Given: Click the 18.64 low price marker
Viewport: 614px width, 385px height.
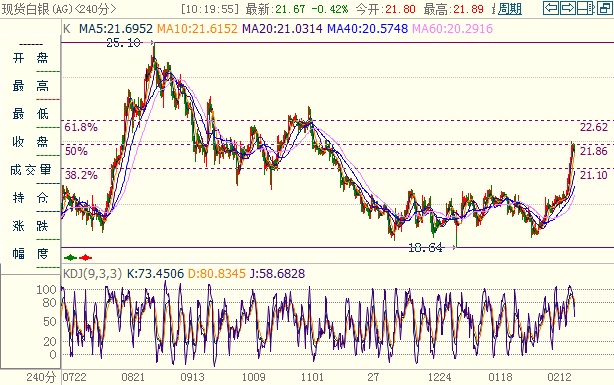Looking at the screenshot, I should 425,248.
